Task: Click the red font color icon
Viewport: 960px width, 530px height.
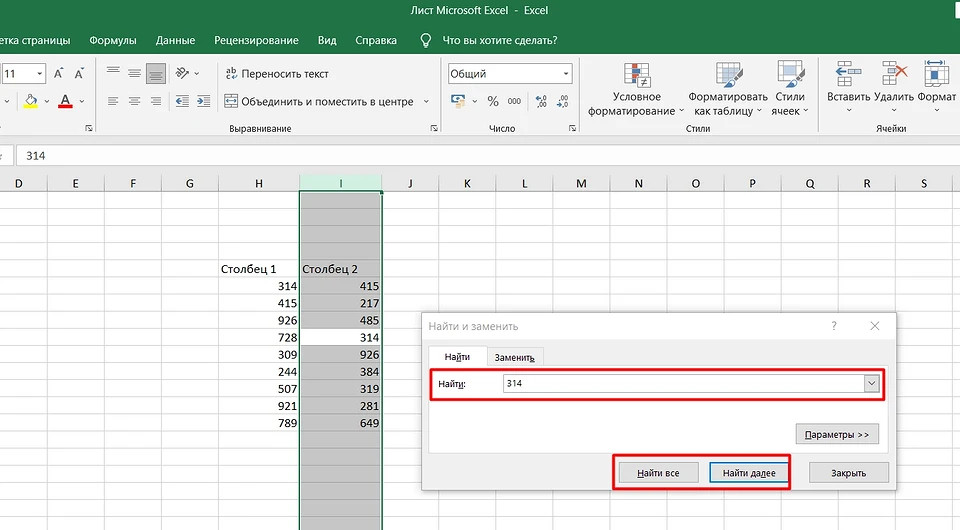Action: pyautogui.click(x=65, y=101)
